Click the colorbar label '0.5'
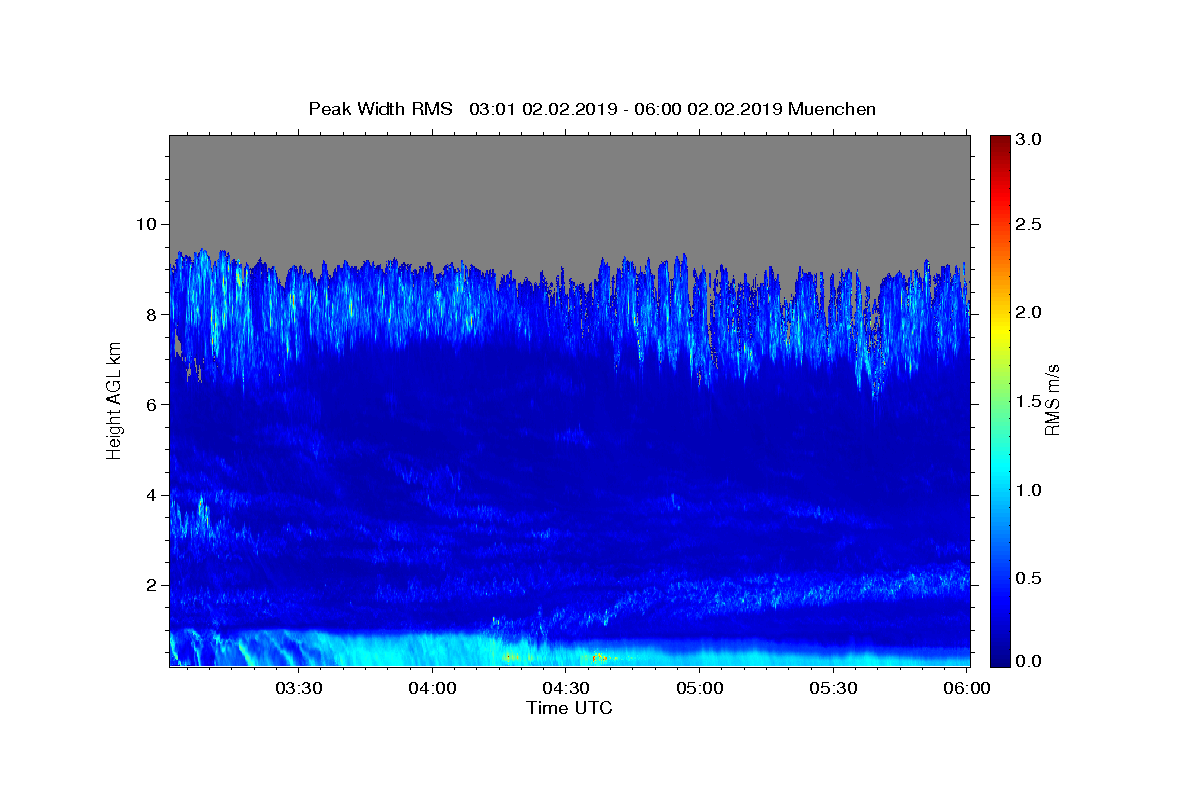1200x800 pixels. tap(1029, 579)
